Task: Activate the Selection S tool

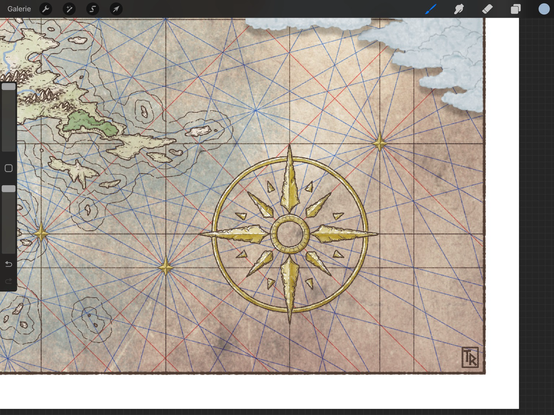Action: (x=93, y=9)
